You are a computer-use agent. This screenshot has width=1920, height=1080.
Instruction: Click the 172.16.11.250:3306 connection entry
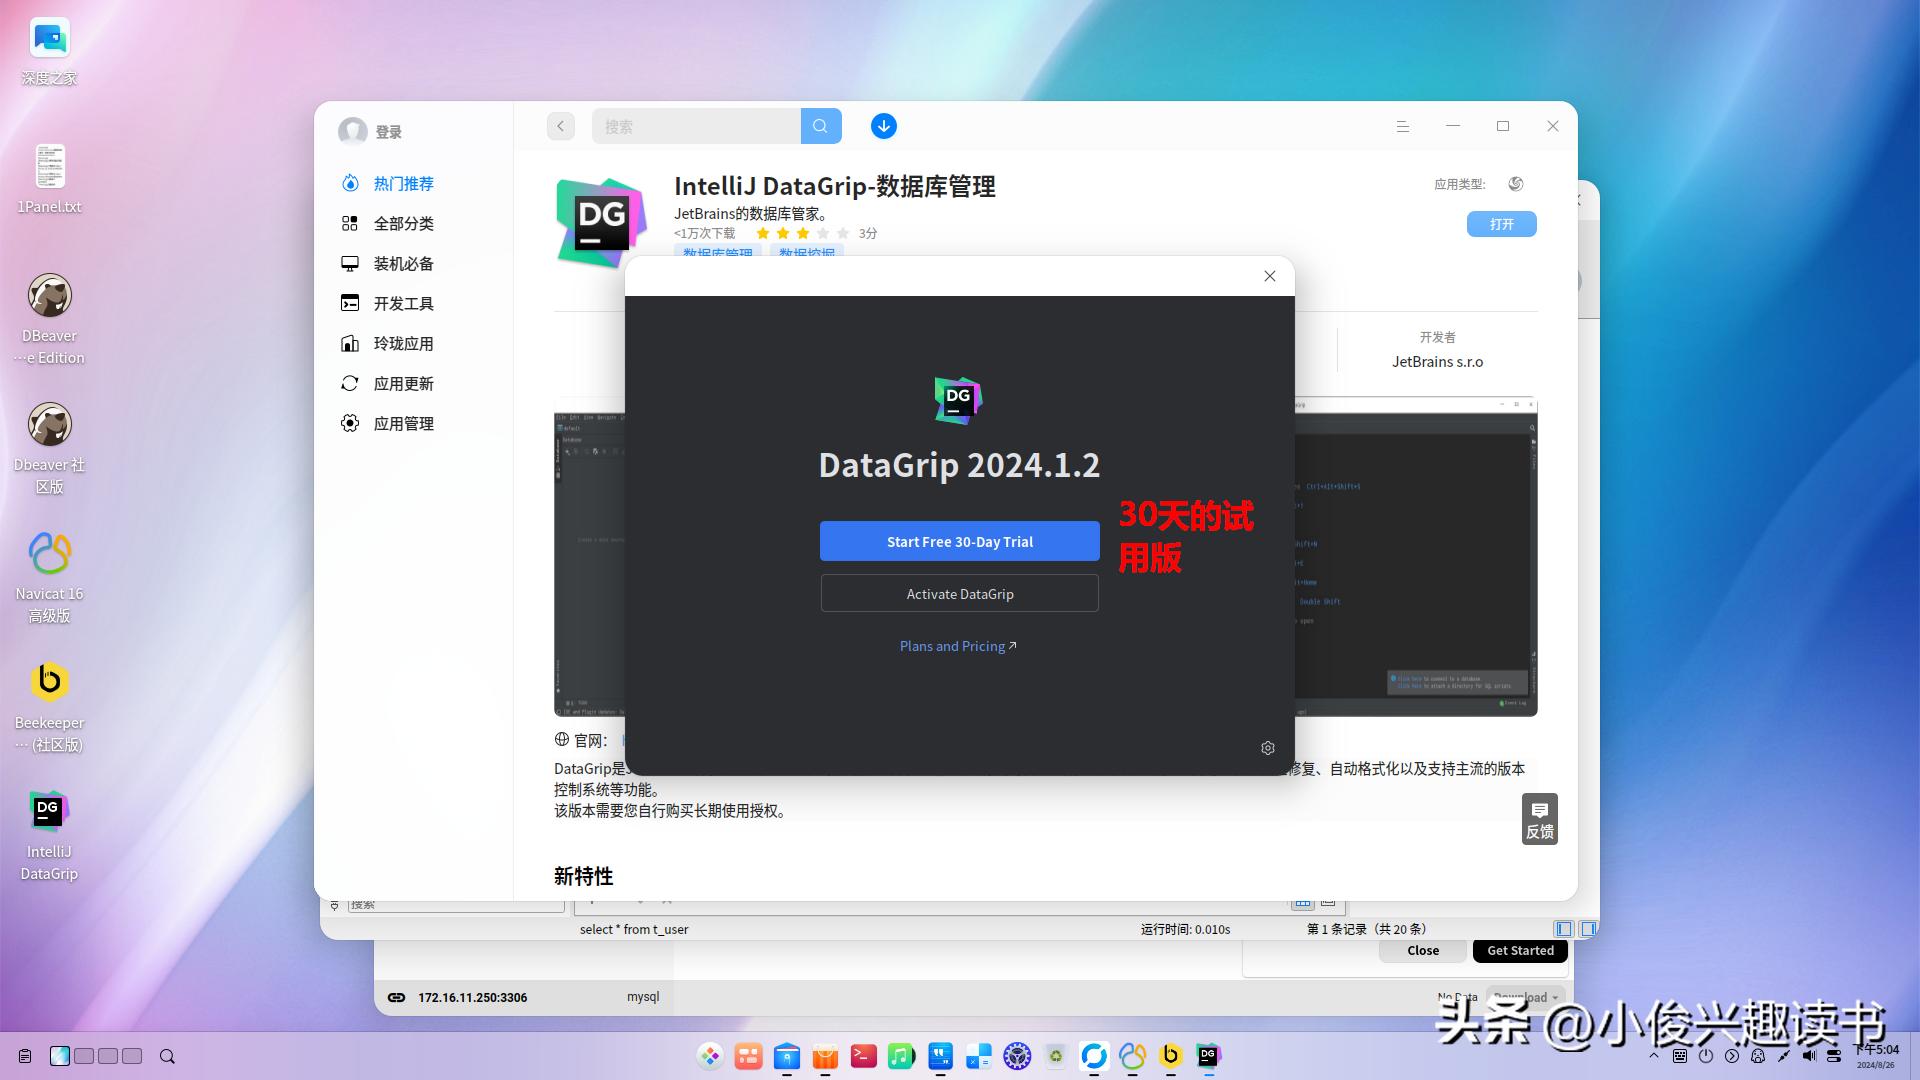(472, 997)
